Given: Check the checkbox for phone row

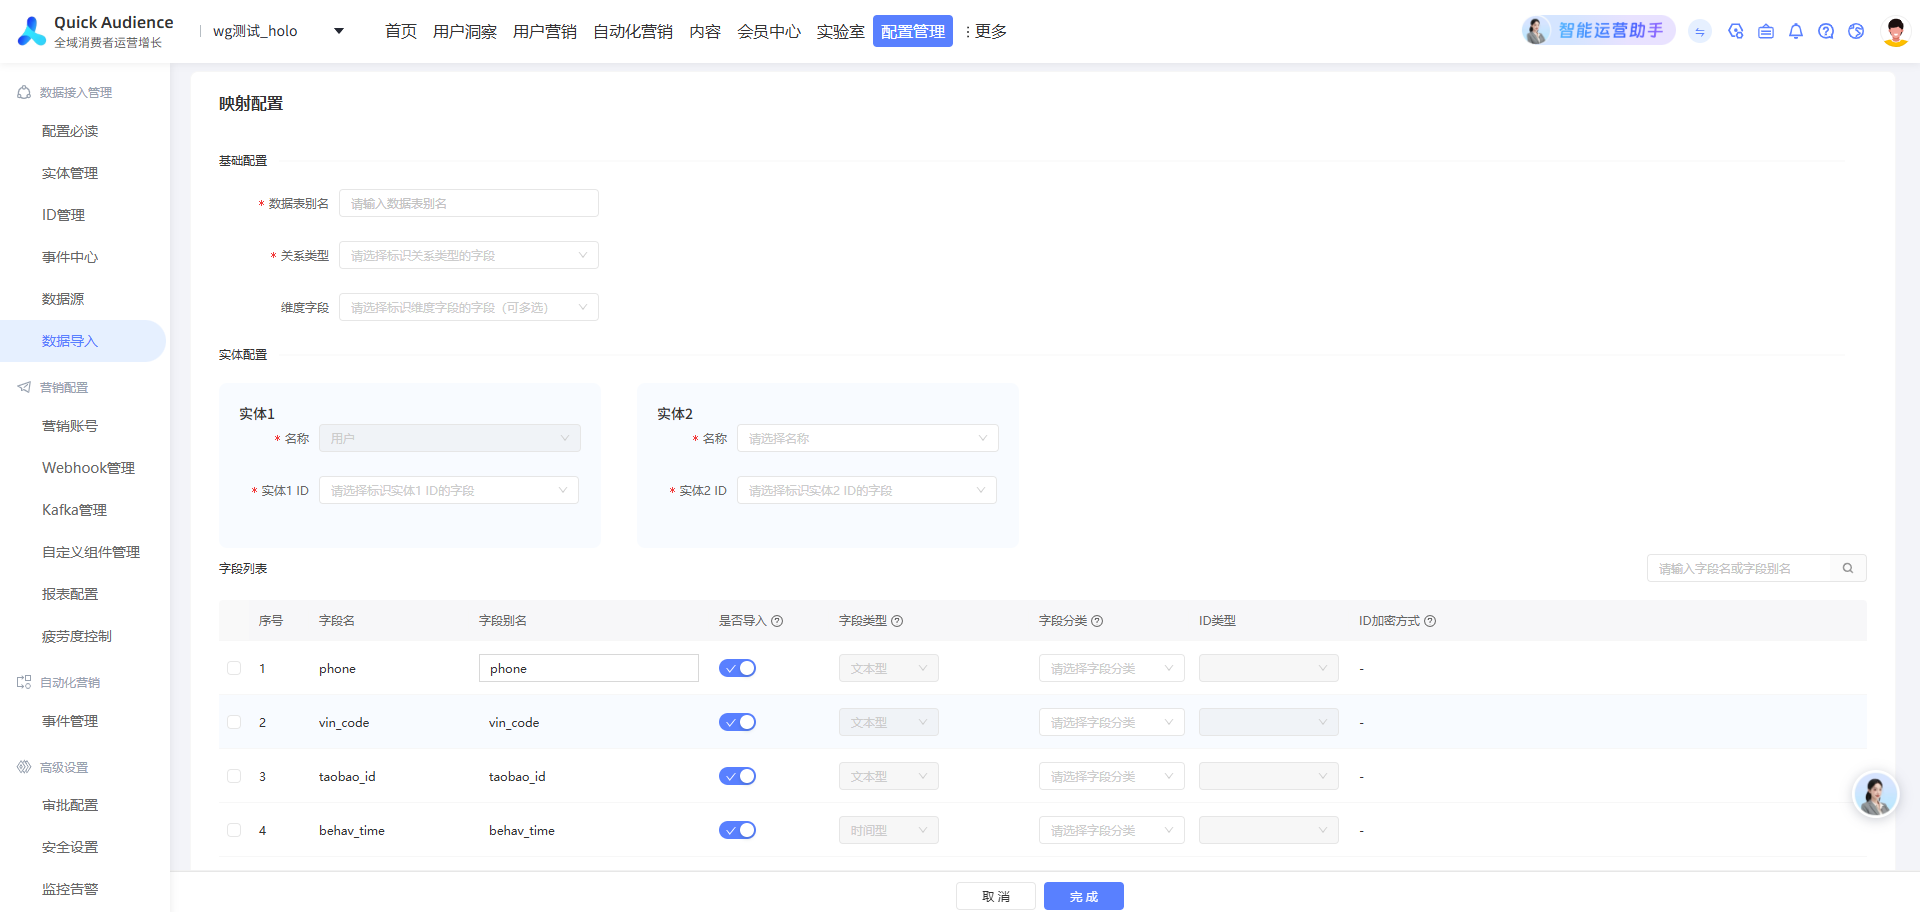Looking at the screenshot, I should coord(234,668).
